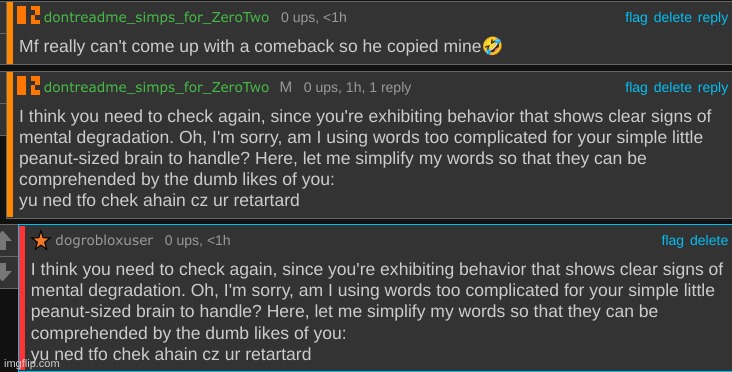Downvote dogrobloxuser's comment with the down arrow
The height and width of the screenshot is (372, 732).
(5, 272)
